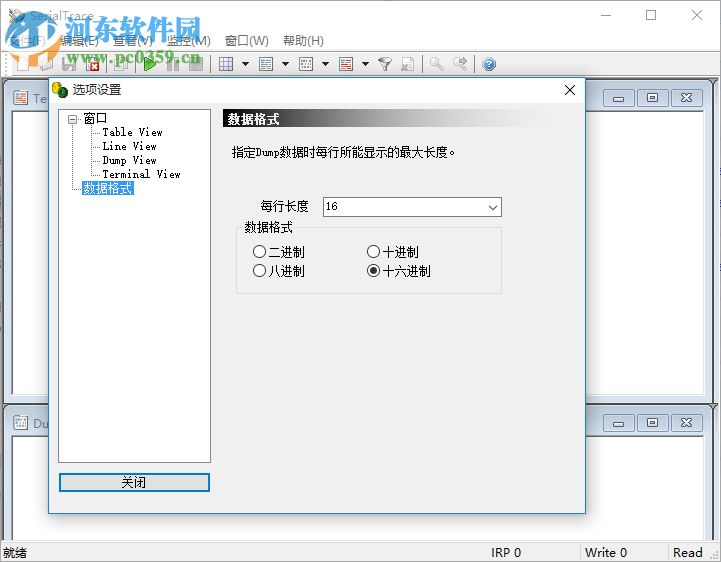This screenshot has width=721, height=562.
Task: Select 数据格式 in options tree
Action: (x=108, y=188)
